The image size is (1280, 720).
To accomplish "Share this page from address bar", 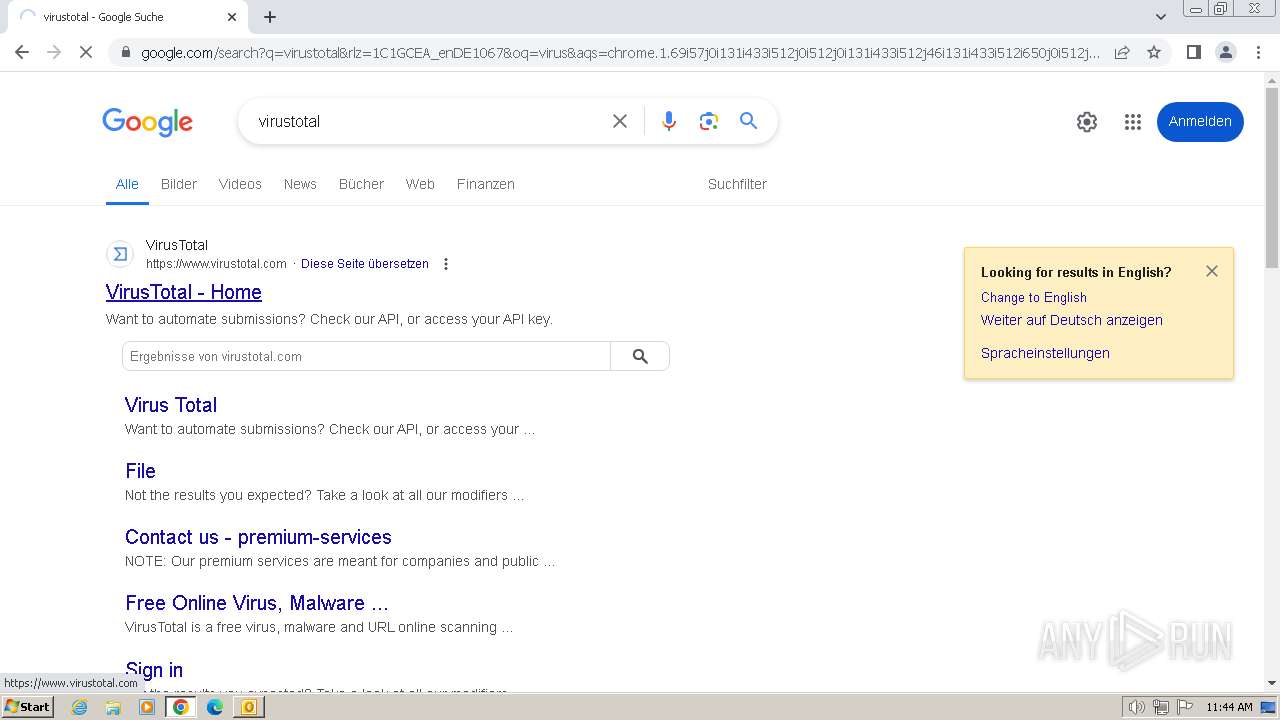I will click(x=1122, y=52).
